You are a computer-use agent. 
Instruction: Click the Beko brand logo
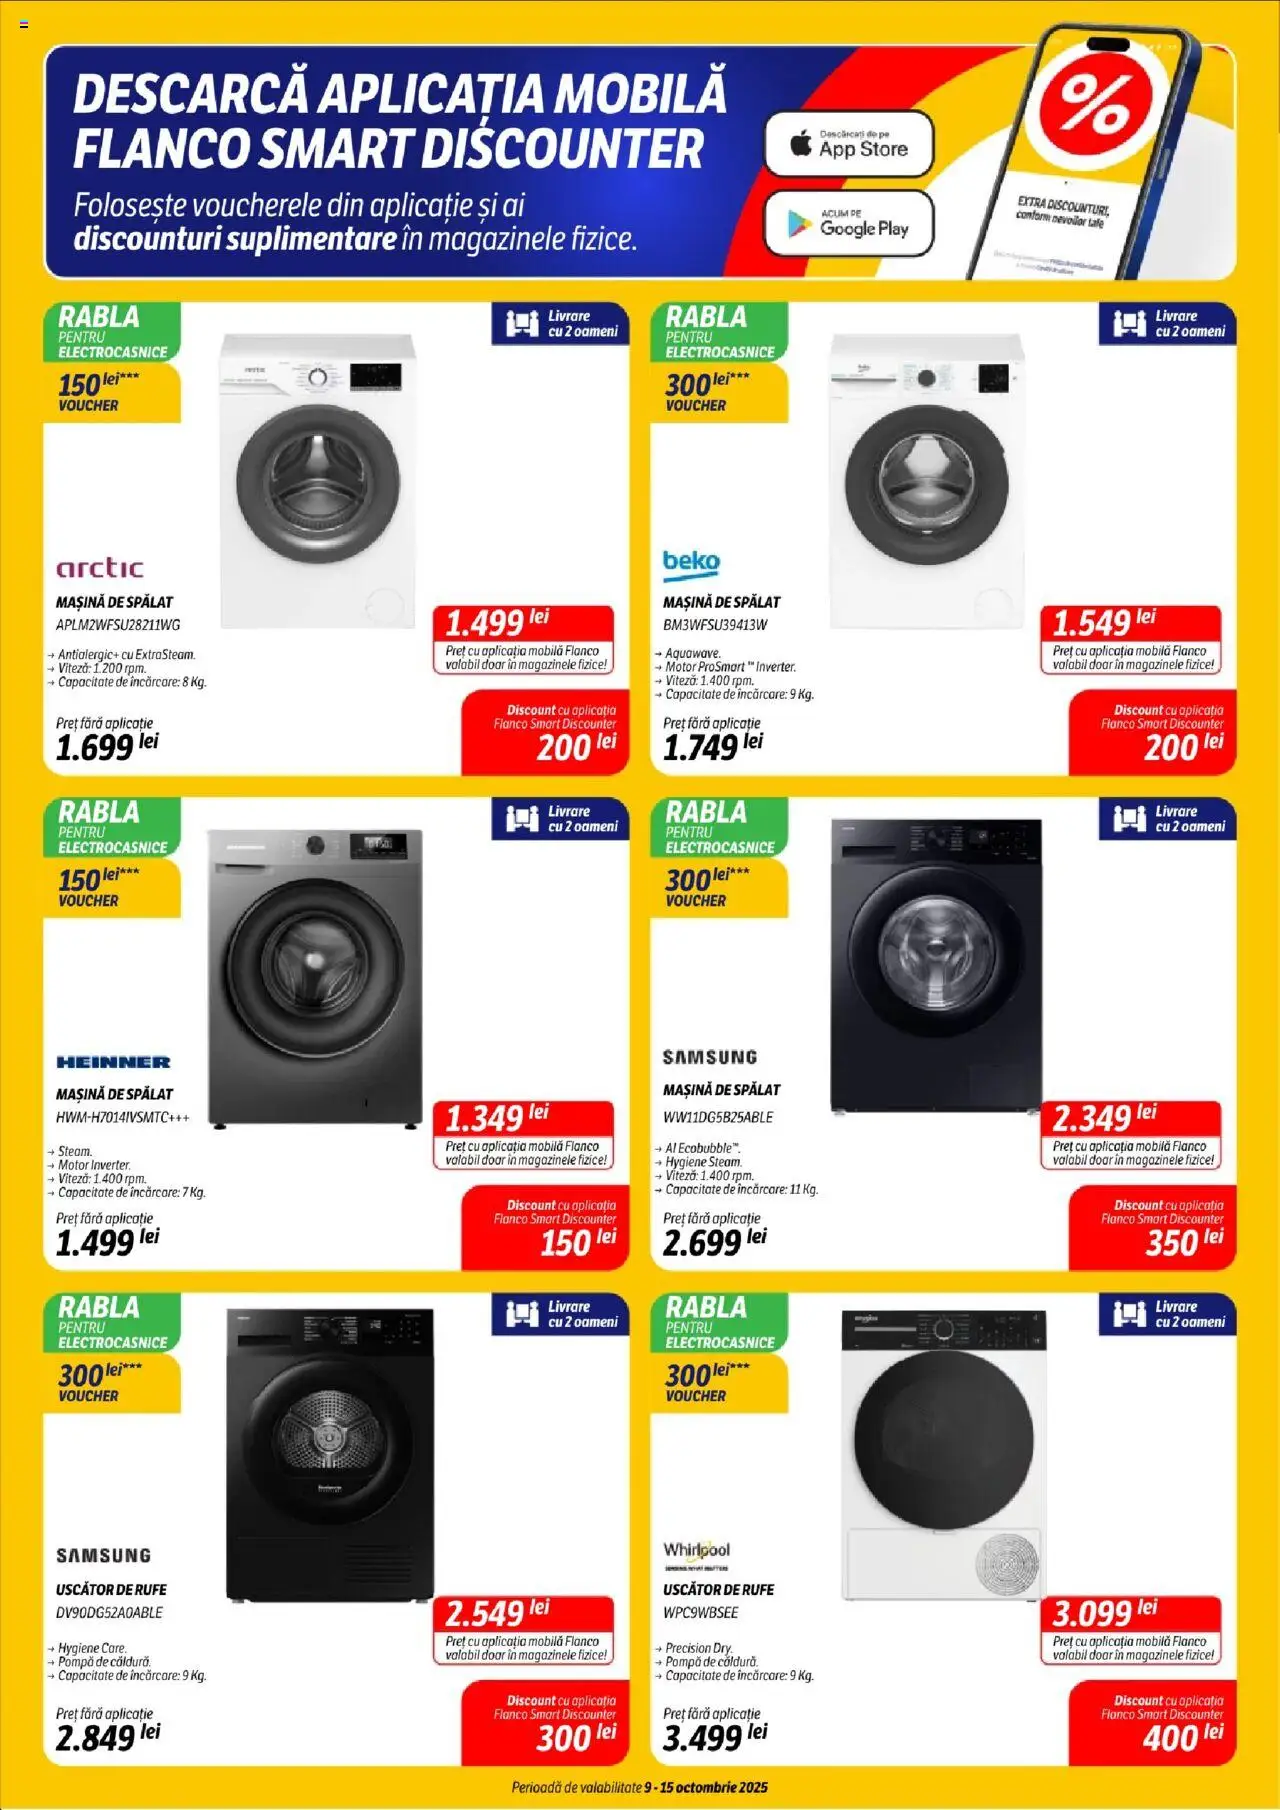point(691,564)
